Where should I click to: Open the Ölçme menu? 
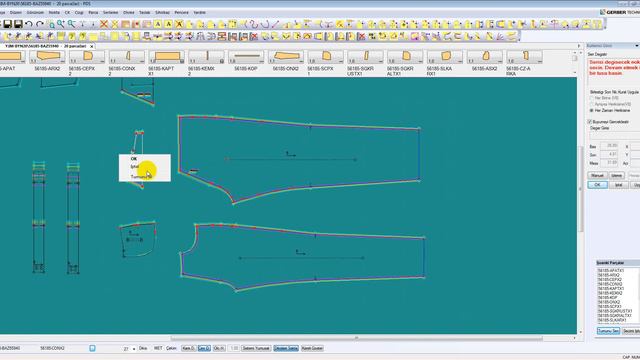tap(129, 13)
